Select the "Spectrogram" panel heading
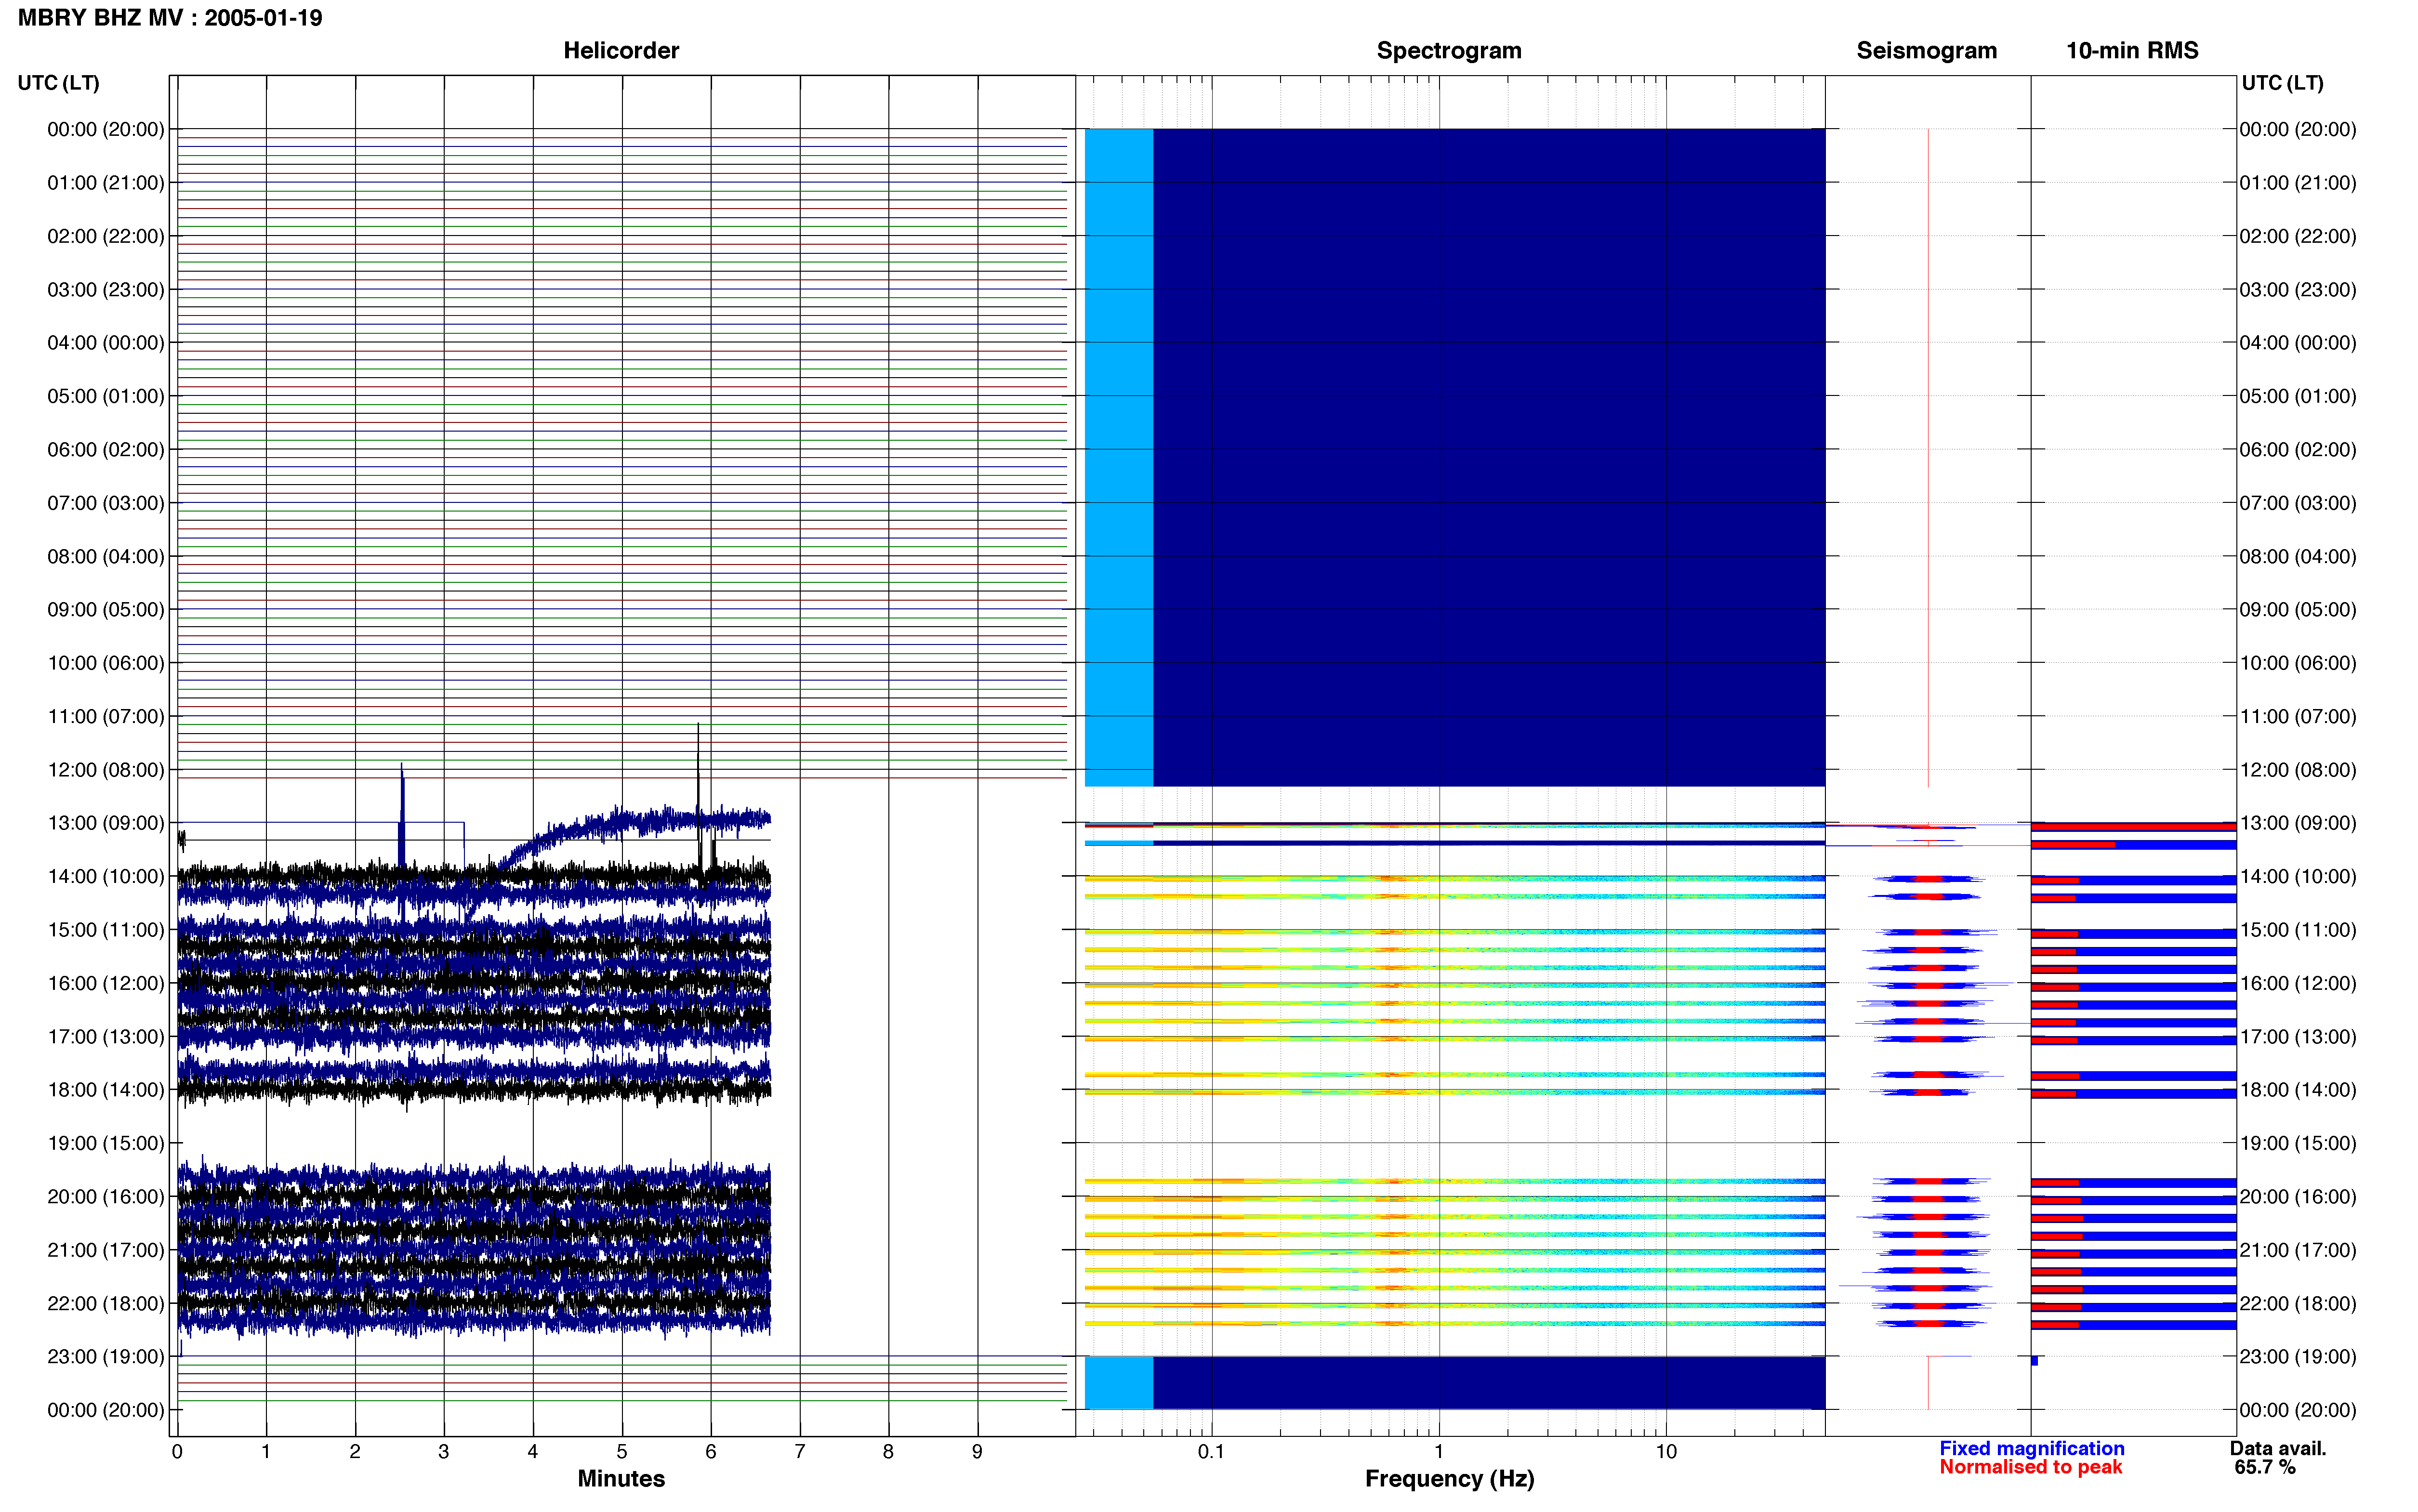The width and height of the screenshot is (2418, 1512). coord(1449,50)
